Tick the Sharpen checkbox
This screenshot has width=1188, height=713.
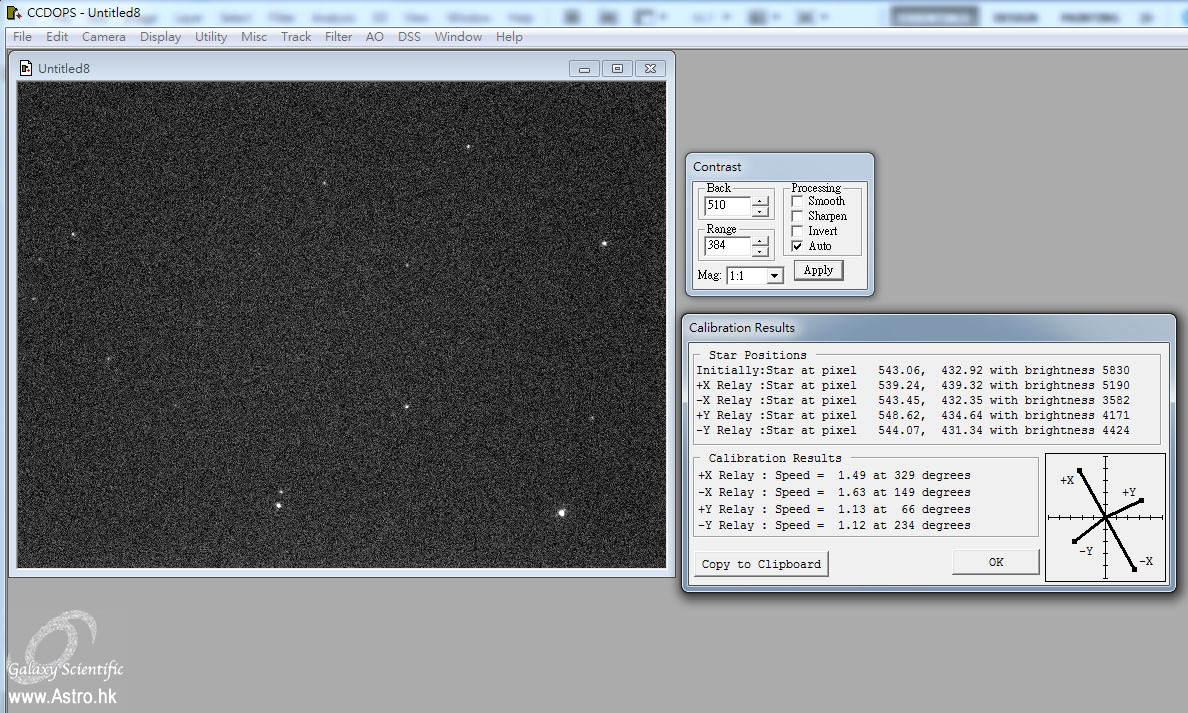click(797, 216)
